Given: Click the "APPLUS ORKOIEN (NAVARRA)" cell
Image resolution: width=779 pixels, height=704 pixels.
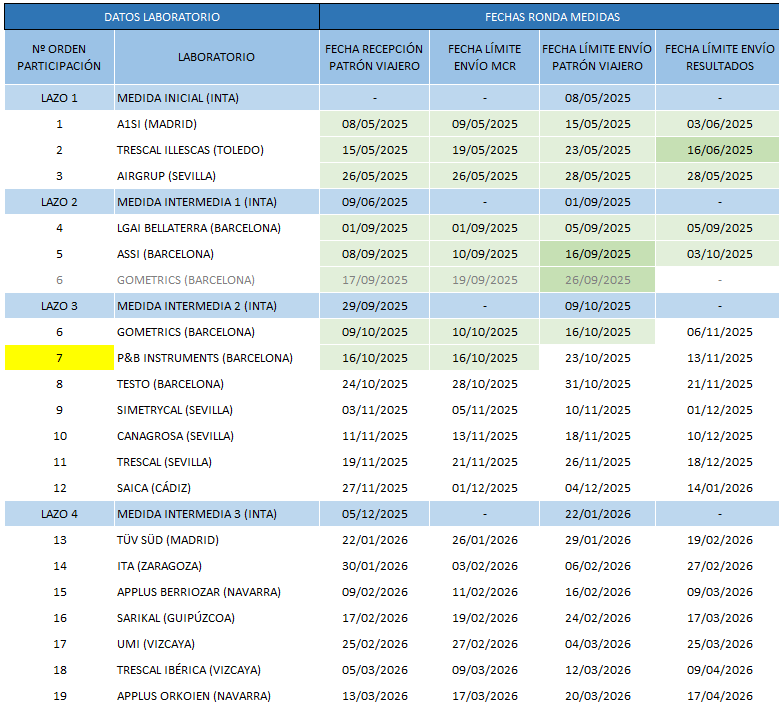Looking at the screenshot, I should pos(194,696).
